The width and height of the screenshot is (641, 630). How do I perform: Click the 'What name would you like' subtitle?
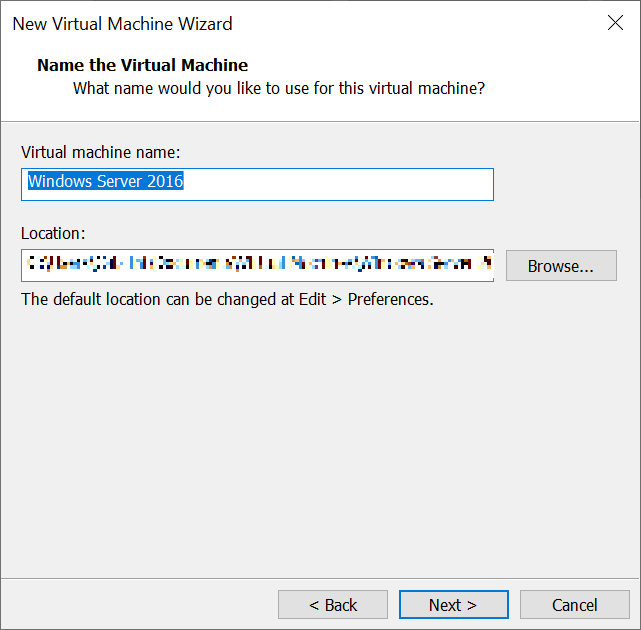[279, 88]
